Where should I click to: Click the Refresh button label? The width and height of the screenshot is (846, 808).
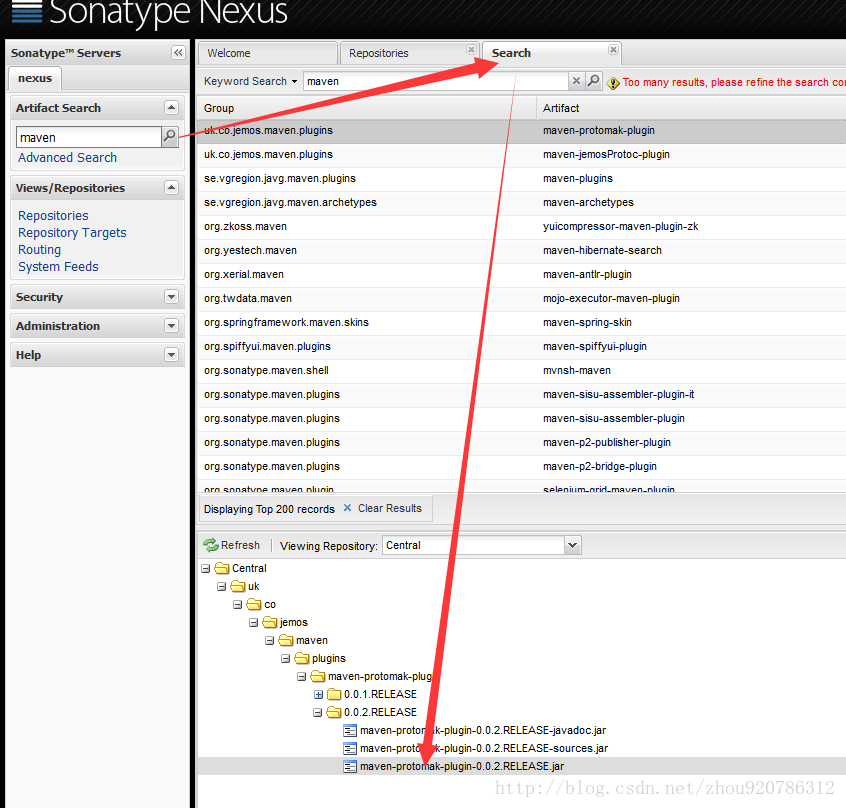tap(240, 545)
